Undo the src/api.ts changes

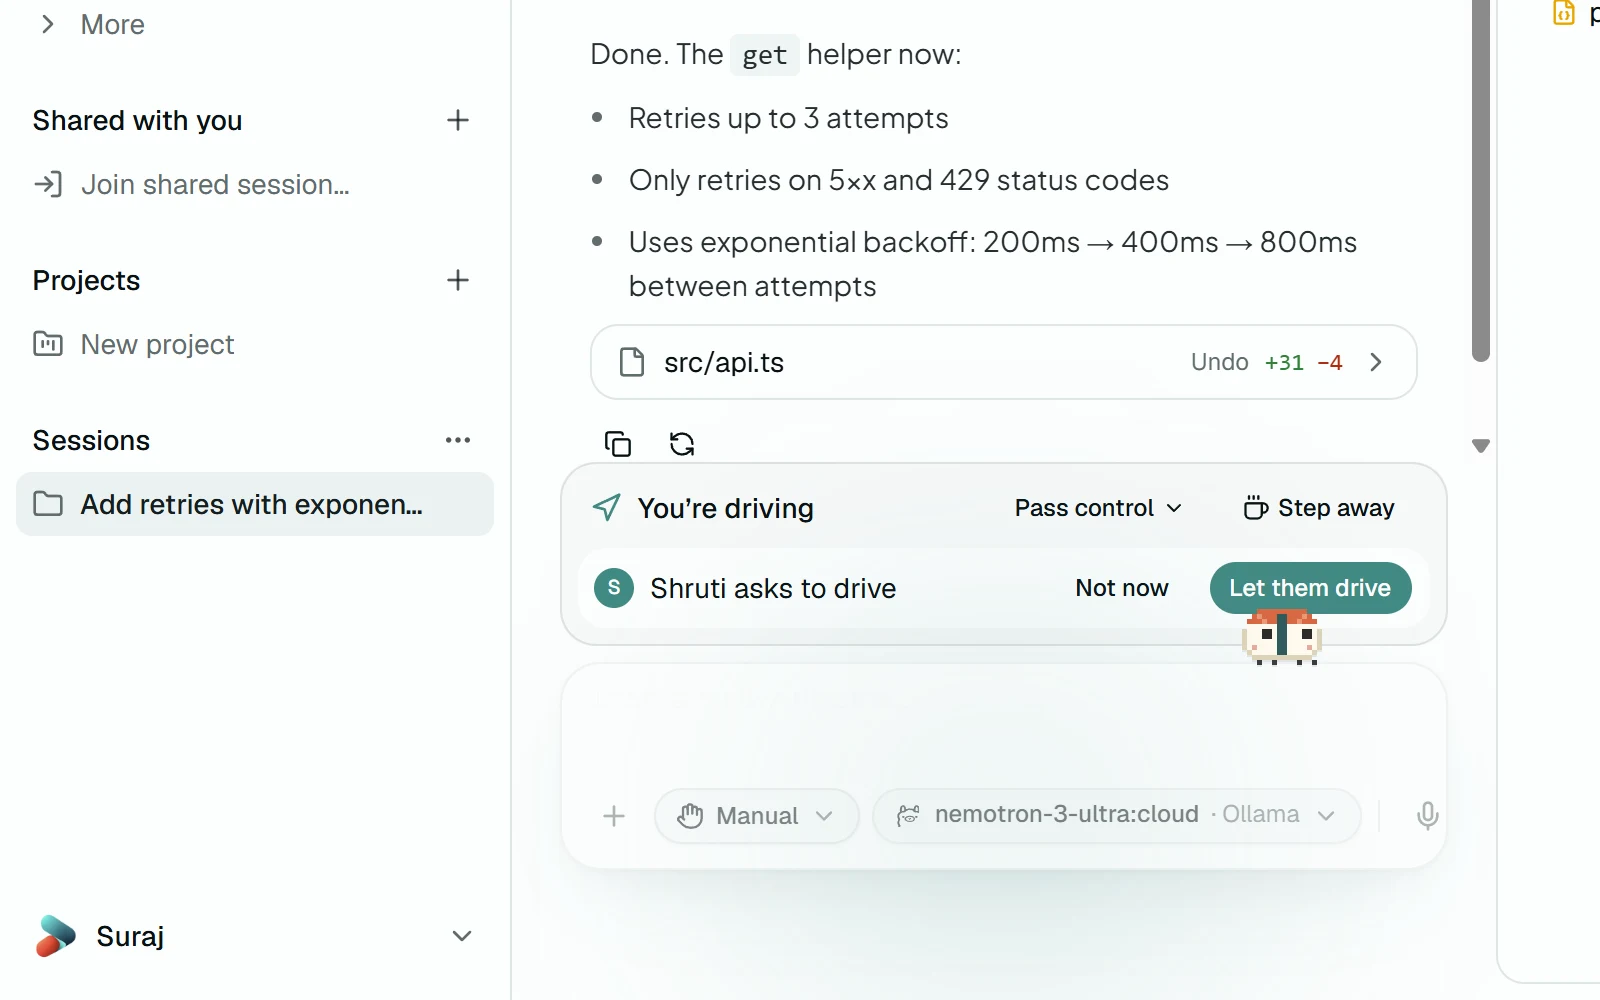(1219, 362)
